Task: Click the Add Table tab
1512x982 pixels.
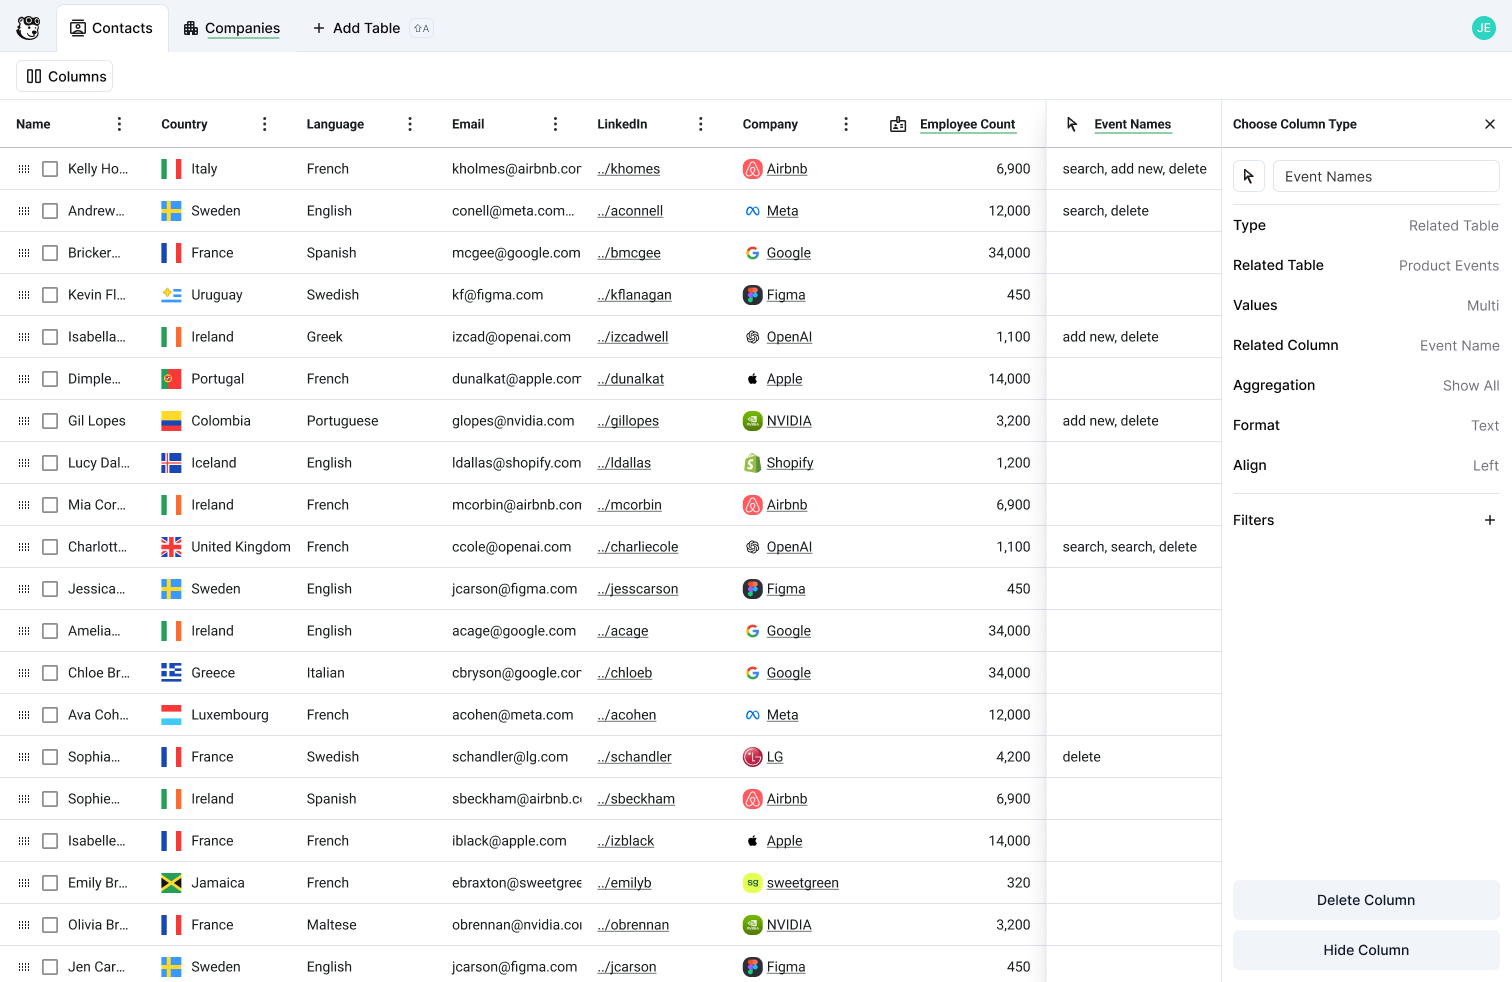Action: click(x=356, y=28)
